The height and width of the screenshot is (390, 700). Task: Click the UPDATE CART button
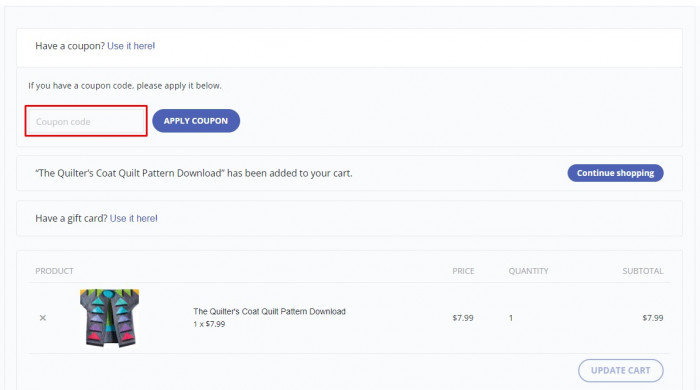pos(621,370)
